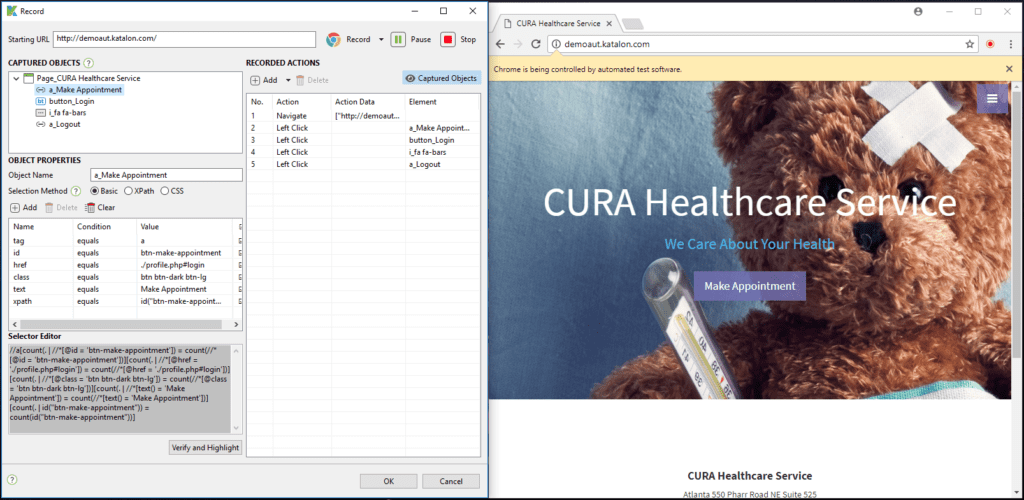Collapse the Page_CURA Healthcare Service node
Image resolution: width=1024 pixels, height=500 pixels.
coord(16,78)
